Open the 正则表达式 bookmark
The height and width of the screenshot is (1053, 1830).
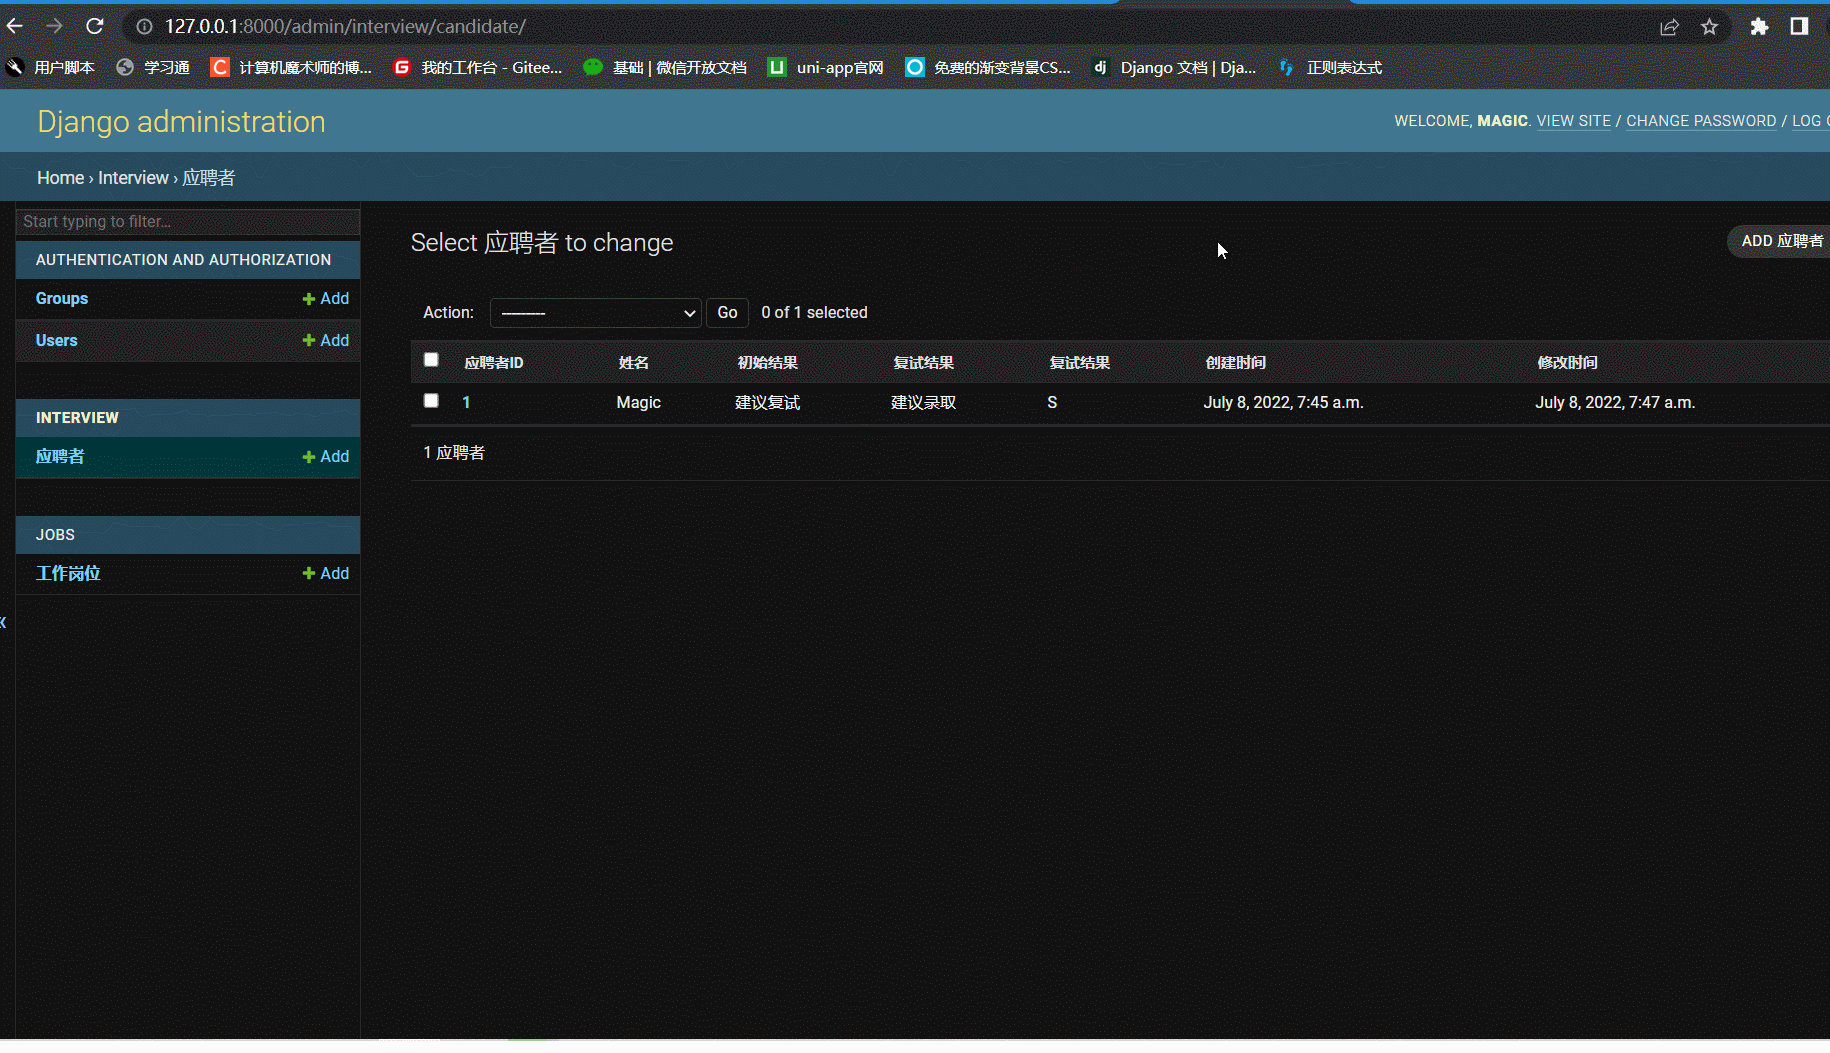[1330, 67]
